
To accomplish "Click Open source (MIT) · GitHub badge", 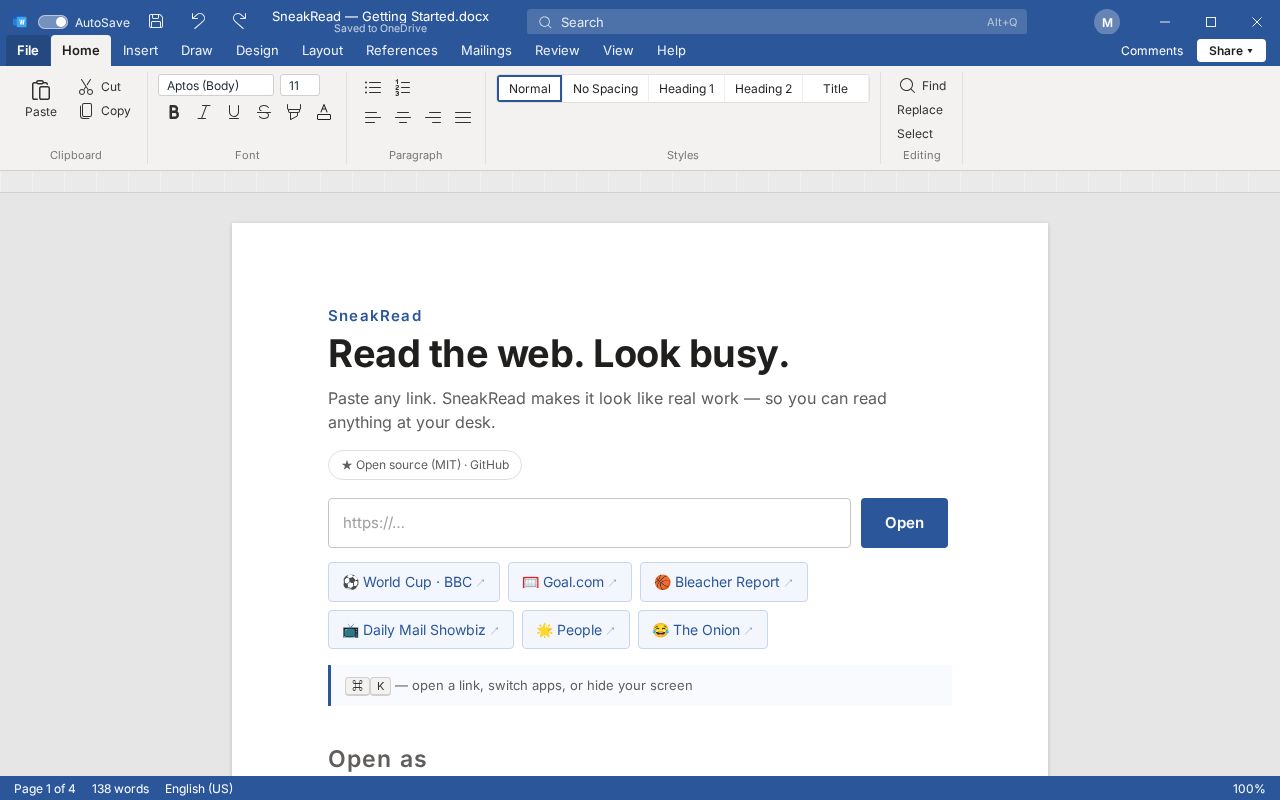I will pyautogui.click(x=425, y=465).
